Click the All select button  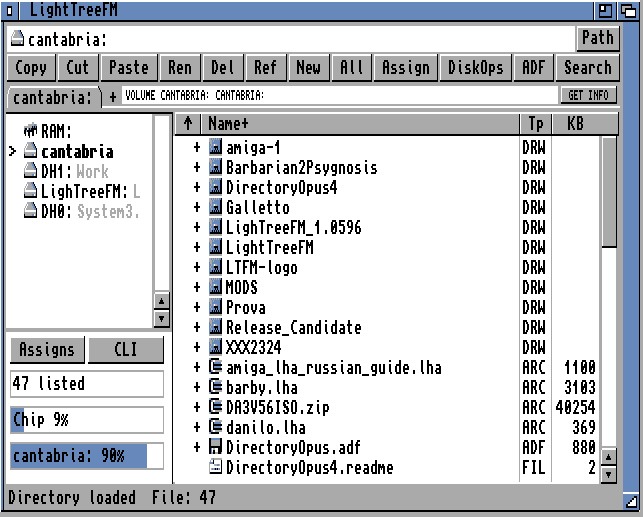tap(351, 68)
